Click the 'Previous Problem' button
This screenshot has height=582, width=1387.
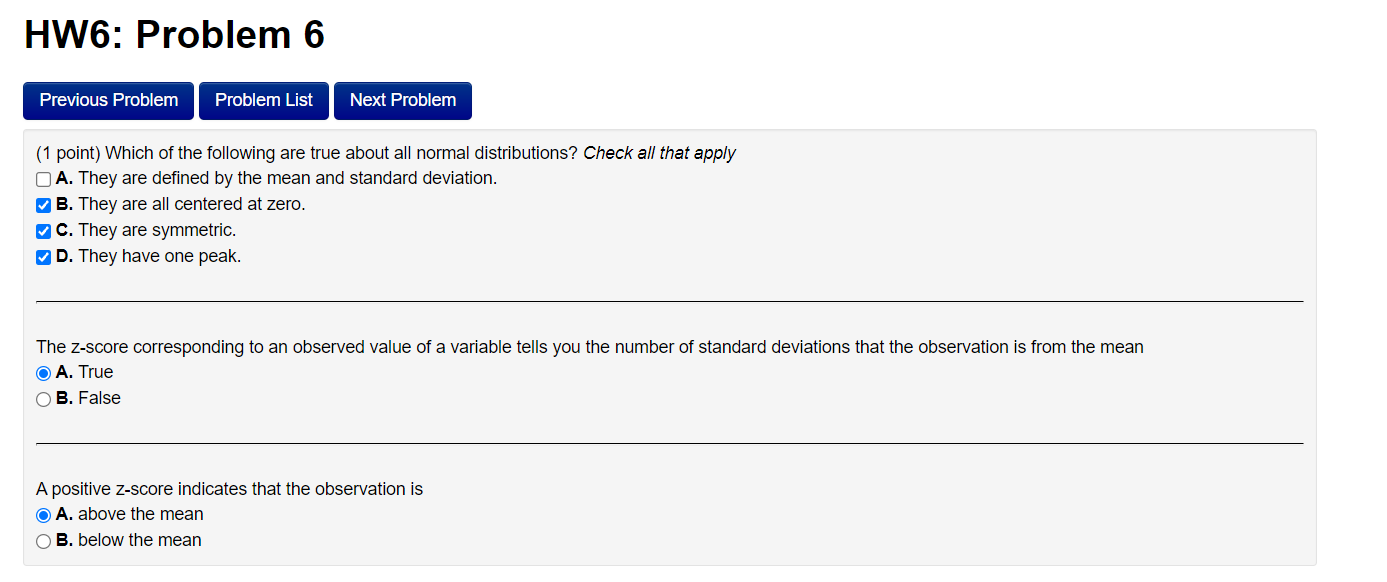108,100
